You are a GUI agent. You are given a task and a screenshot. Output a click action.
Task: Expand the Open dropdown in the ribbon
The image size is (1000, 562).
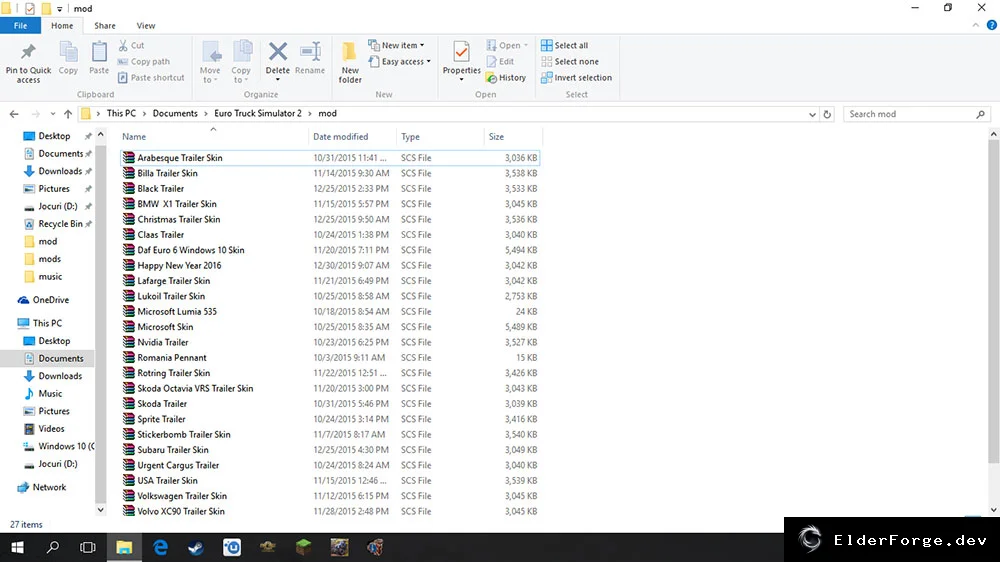[526, 45]
